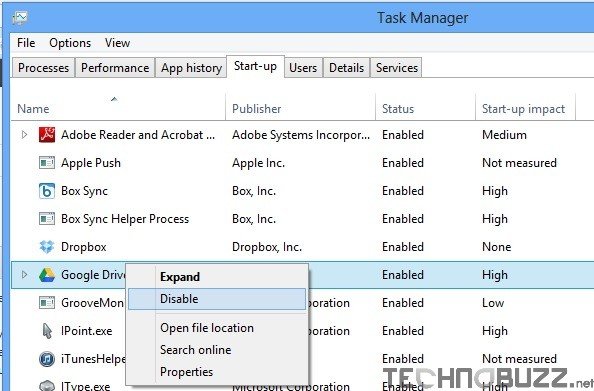Image resolution: width=594 pixels, height=391 pixels.
Task: Select the GrooveMonitor icon
Action: pos(47,303)
